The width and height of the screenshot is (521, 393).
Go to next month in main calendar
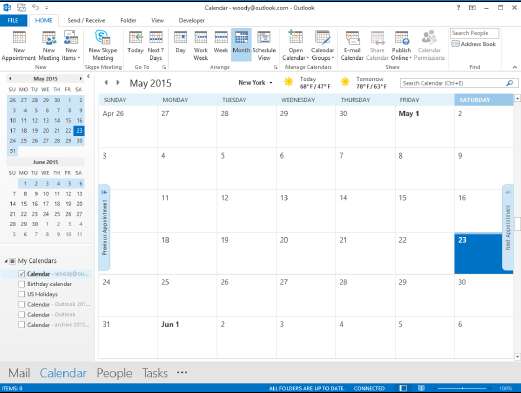tap(118, 82)
